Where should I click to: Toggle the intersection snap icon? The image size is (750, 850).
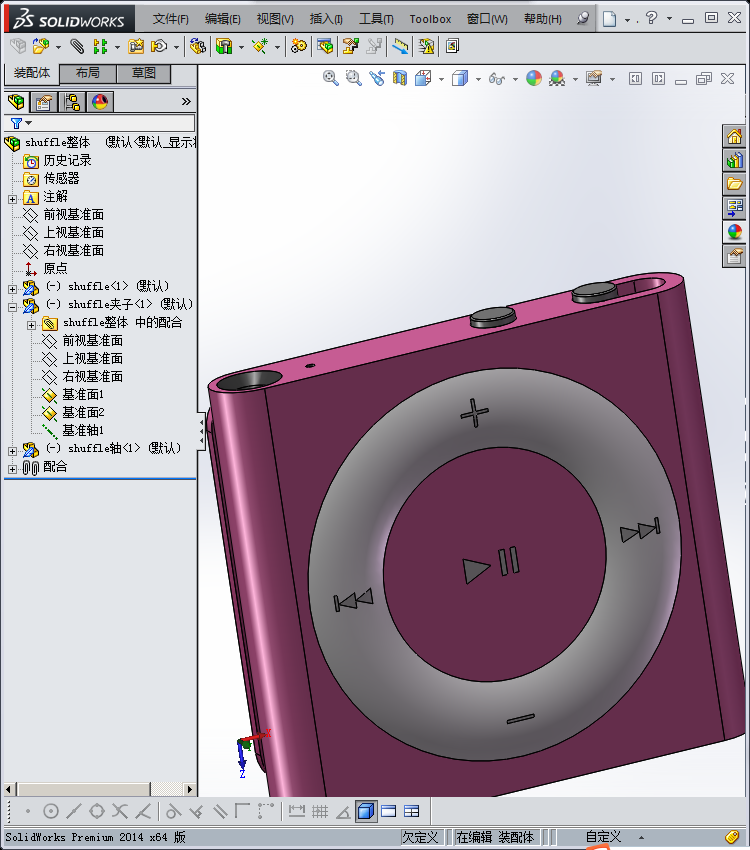tap(120, 811)
